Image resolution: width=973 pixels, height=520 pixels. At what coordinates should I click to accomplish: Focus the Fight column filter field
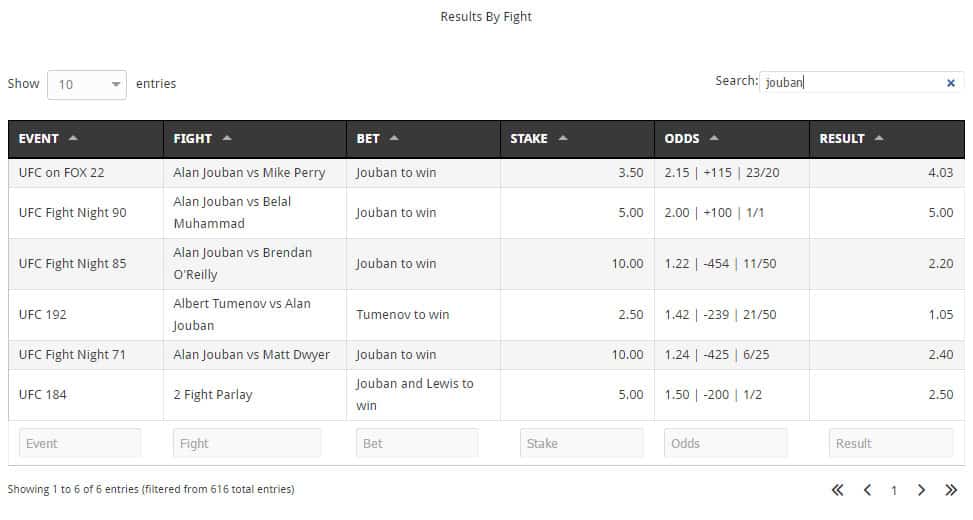point(247,443)
